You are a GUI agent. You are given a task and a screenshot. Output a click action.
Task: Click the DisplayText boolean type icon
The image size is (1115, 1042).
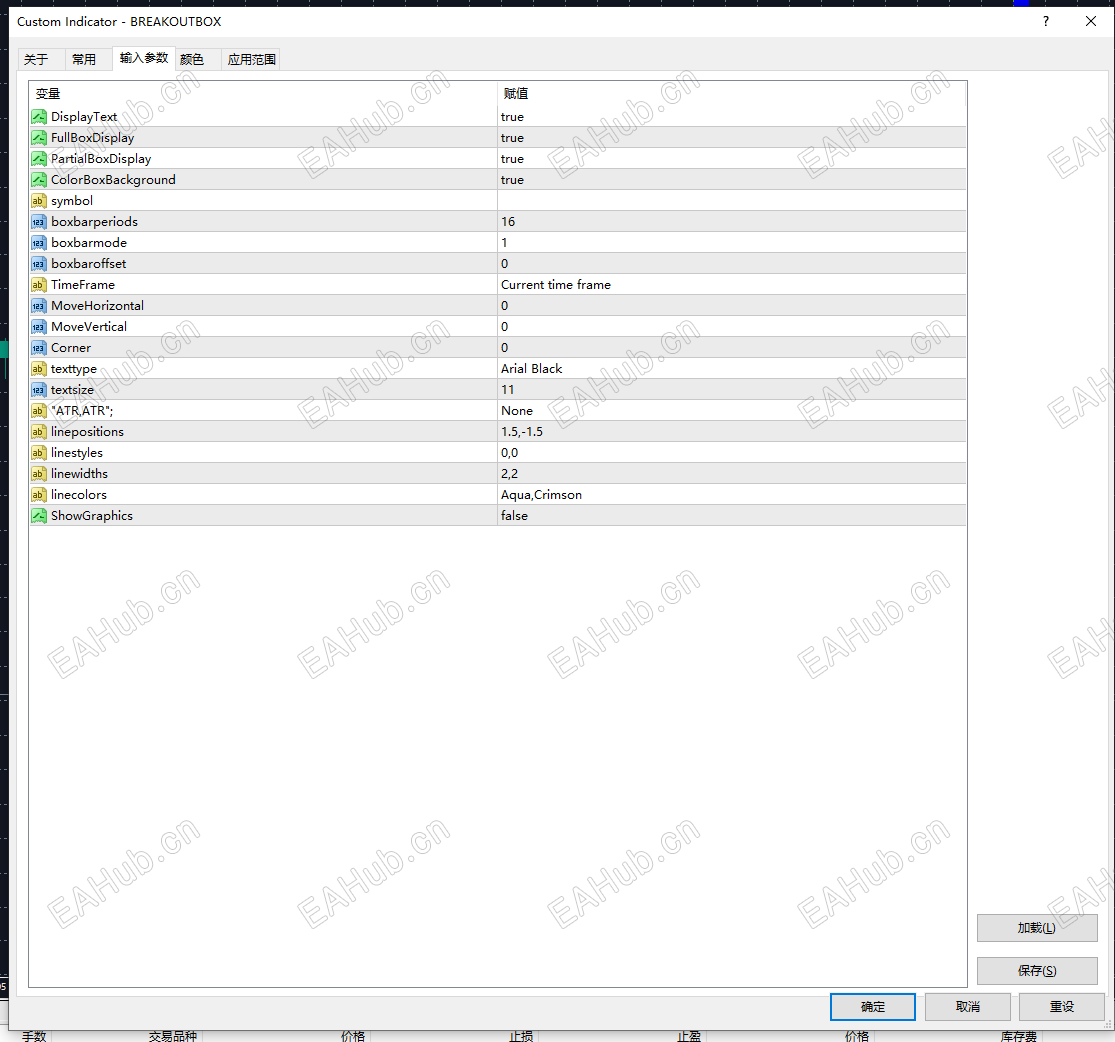[38, 117]
